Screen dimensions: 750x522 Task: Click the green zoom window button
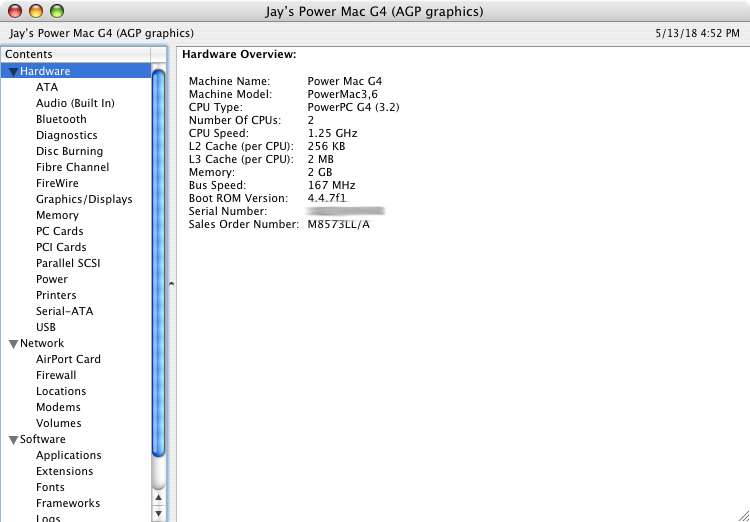(x=56, y=12)
